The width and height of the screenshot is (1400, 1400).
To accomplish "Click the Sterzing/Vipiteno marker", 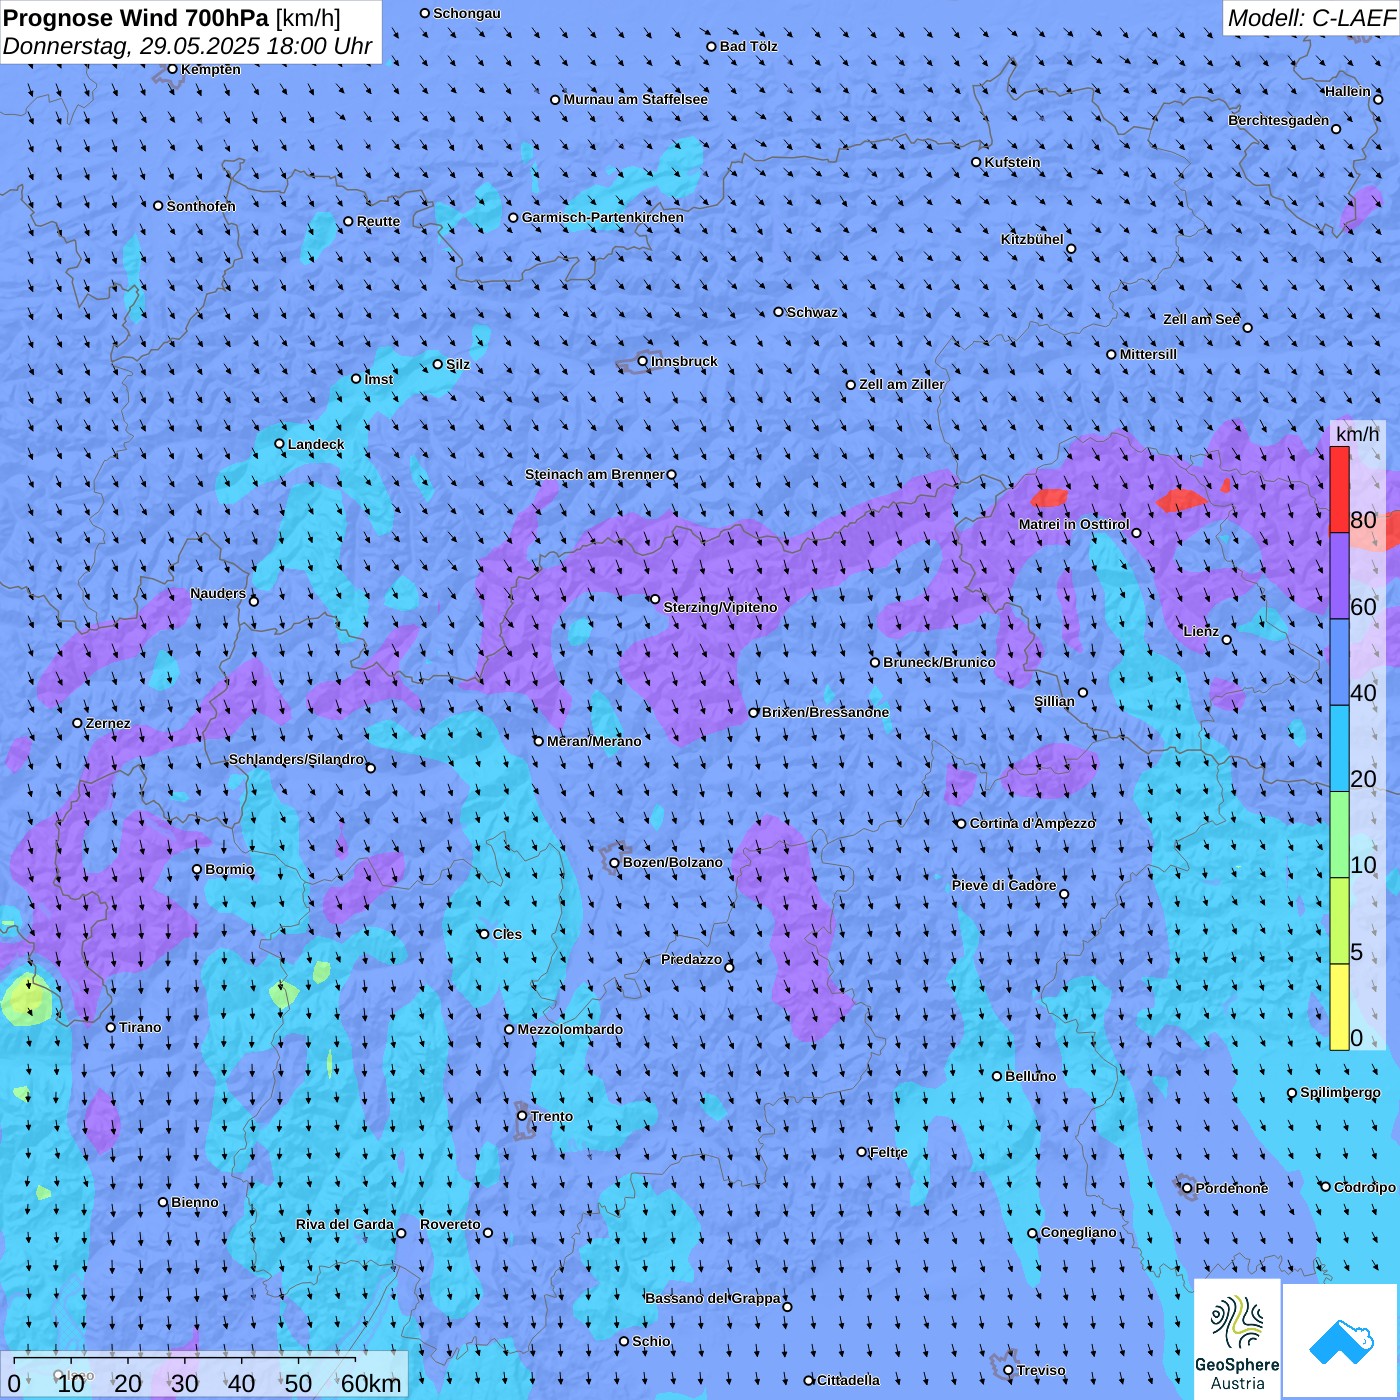I will [656, 599].
